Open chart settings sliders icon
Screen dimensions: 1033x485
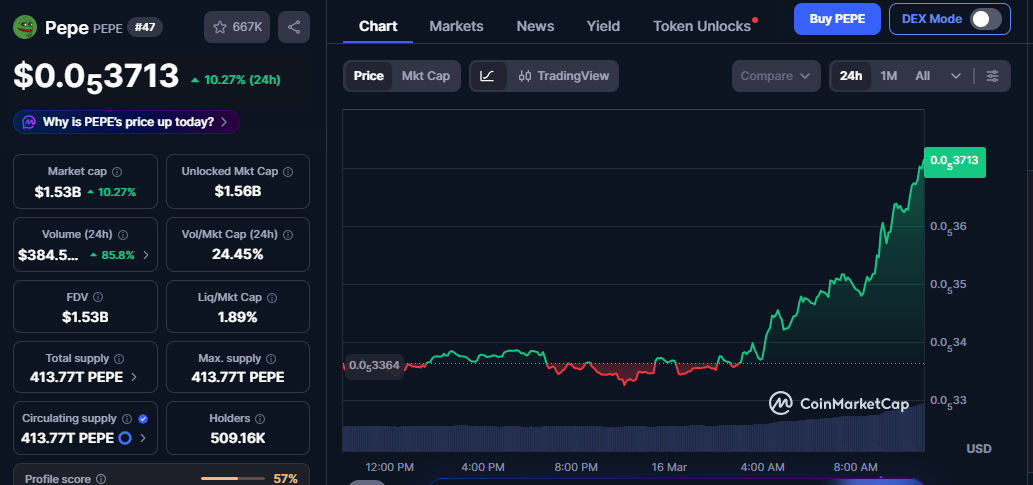pyautogui.click(x=992, y=76)
